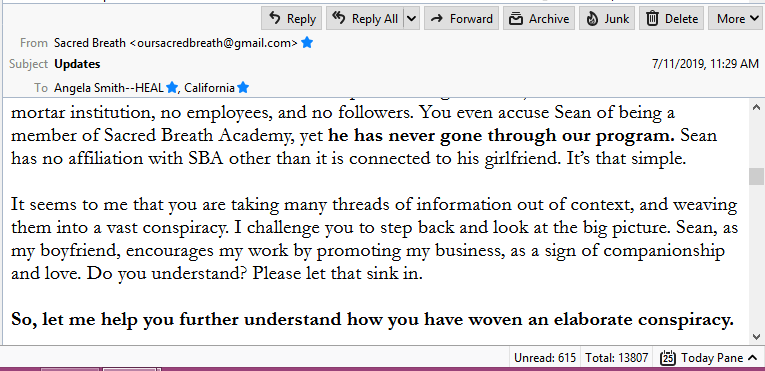The height and width of the screenshot is (371, 765).
Task: Select recipient Angela Smith--HEAL
Action: pyautogui.click(x=109, y=88)
